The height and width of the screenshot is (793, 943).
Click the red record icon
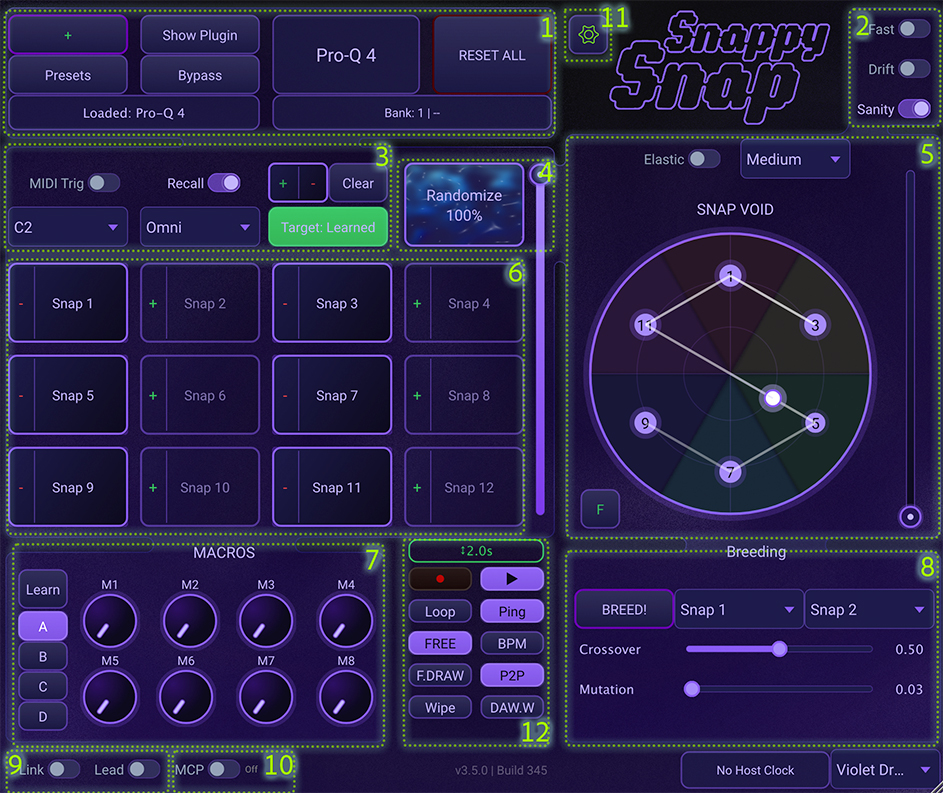(x=440, y=578)
